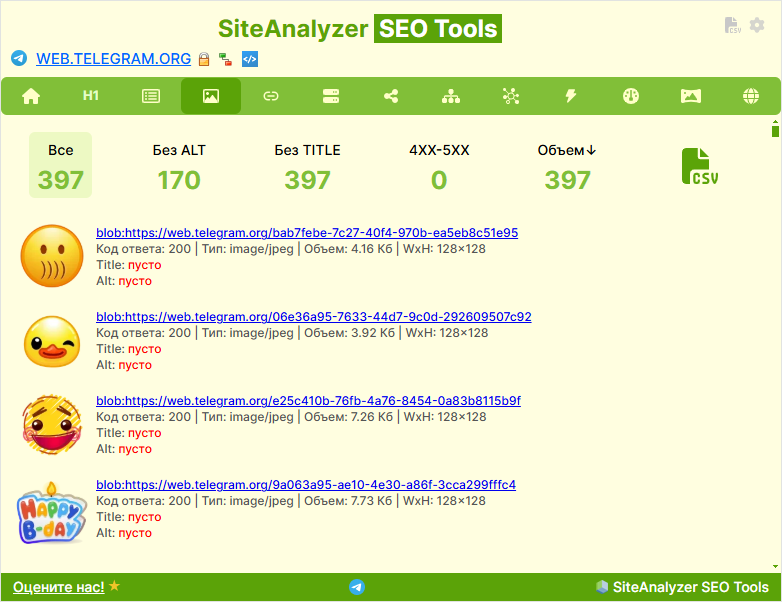This screenshot has width=782, height=602.
Task: Click the scrollbar down arrow
Action: (775, 567)
